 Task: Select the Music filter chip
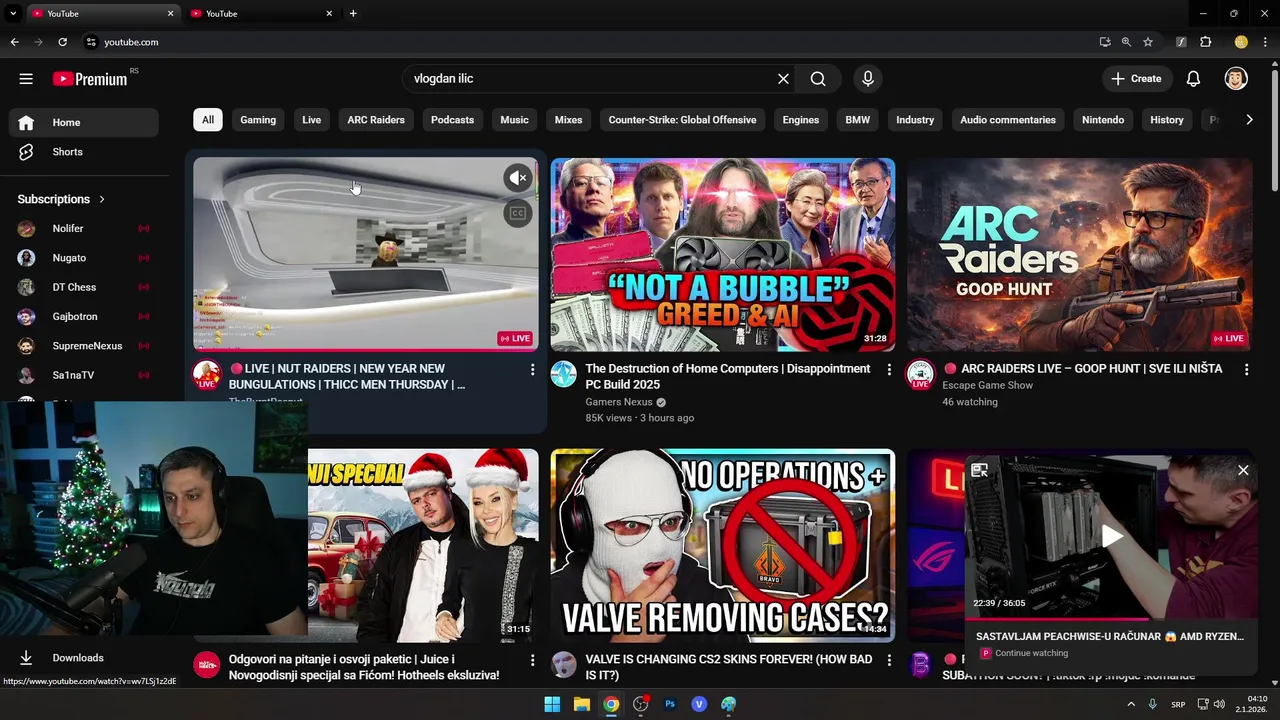[514, 120]
